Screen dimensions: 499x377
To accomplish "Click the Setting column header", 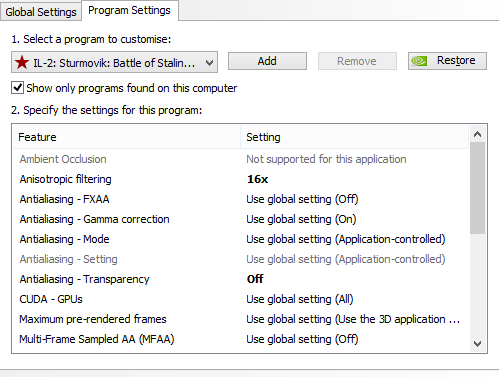I will [x=354, y=137].
